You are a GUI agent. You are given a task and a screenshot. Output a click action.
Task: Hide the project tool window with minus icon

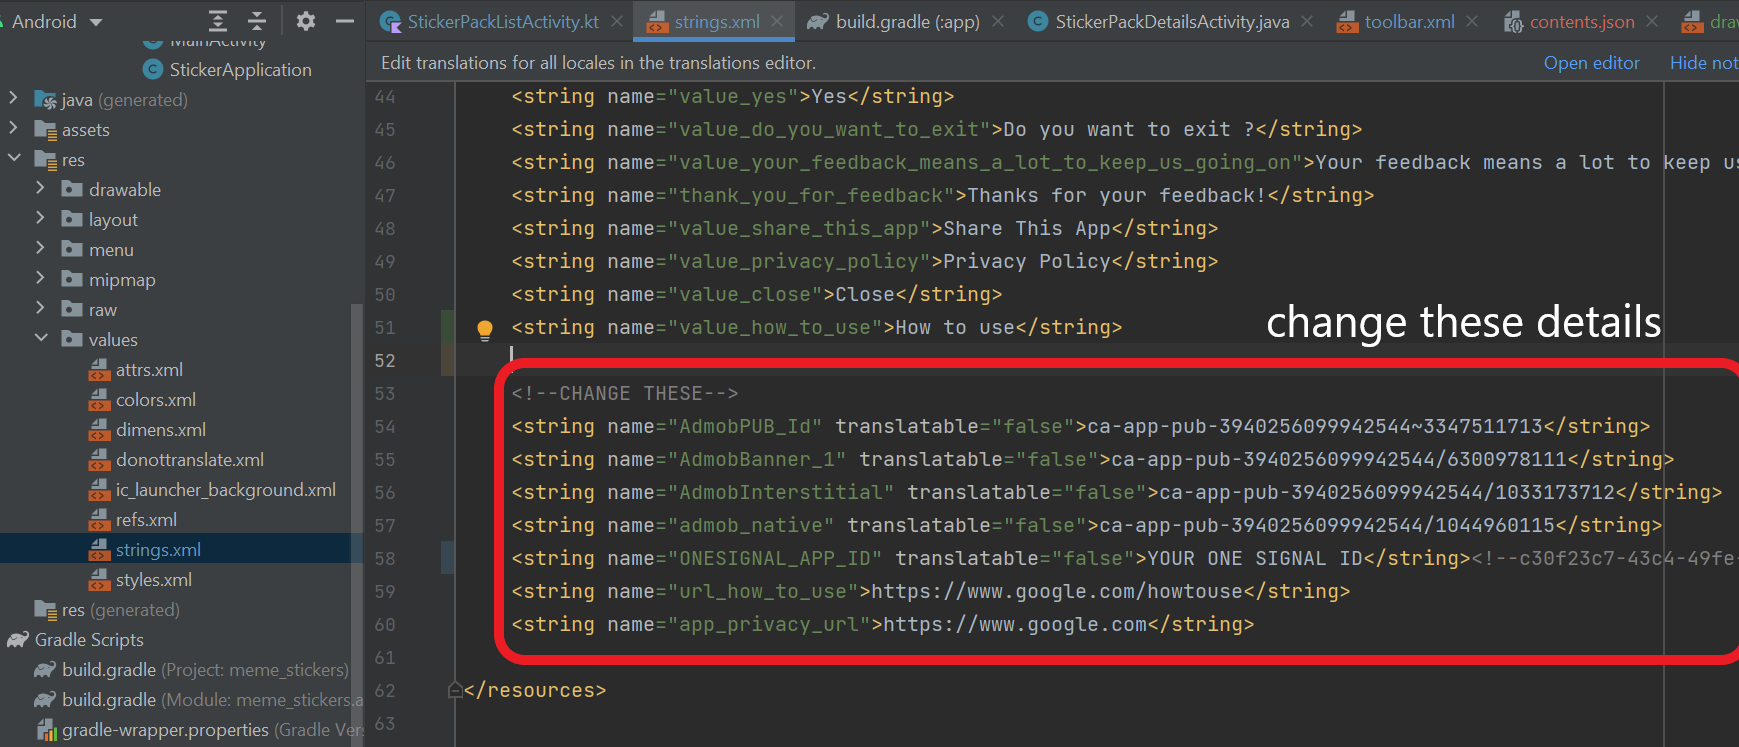tap(344, 21)
